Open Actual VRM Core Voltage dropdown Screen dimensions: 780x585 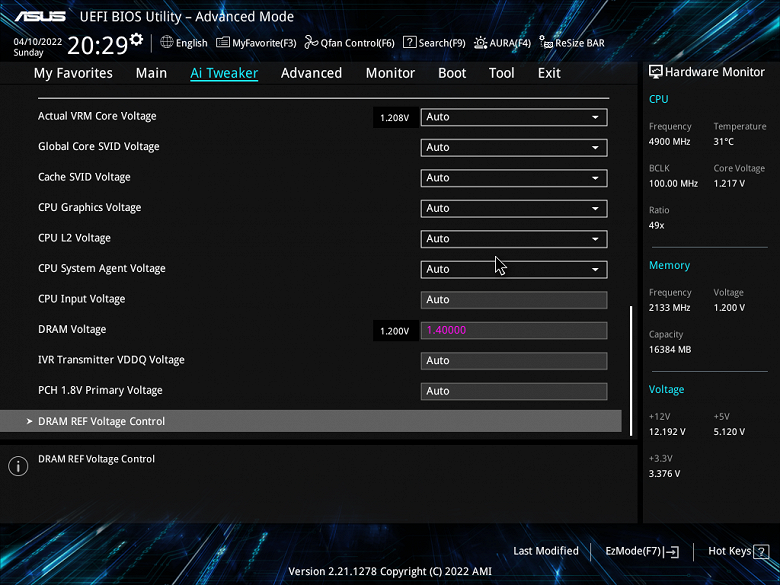514,117
